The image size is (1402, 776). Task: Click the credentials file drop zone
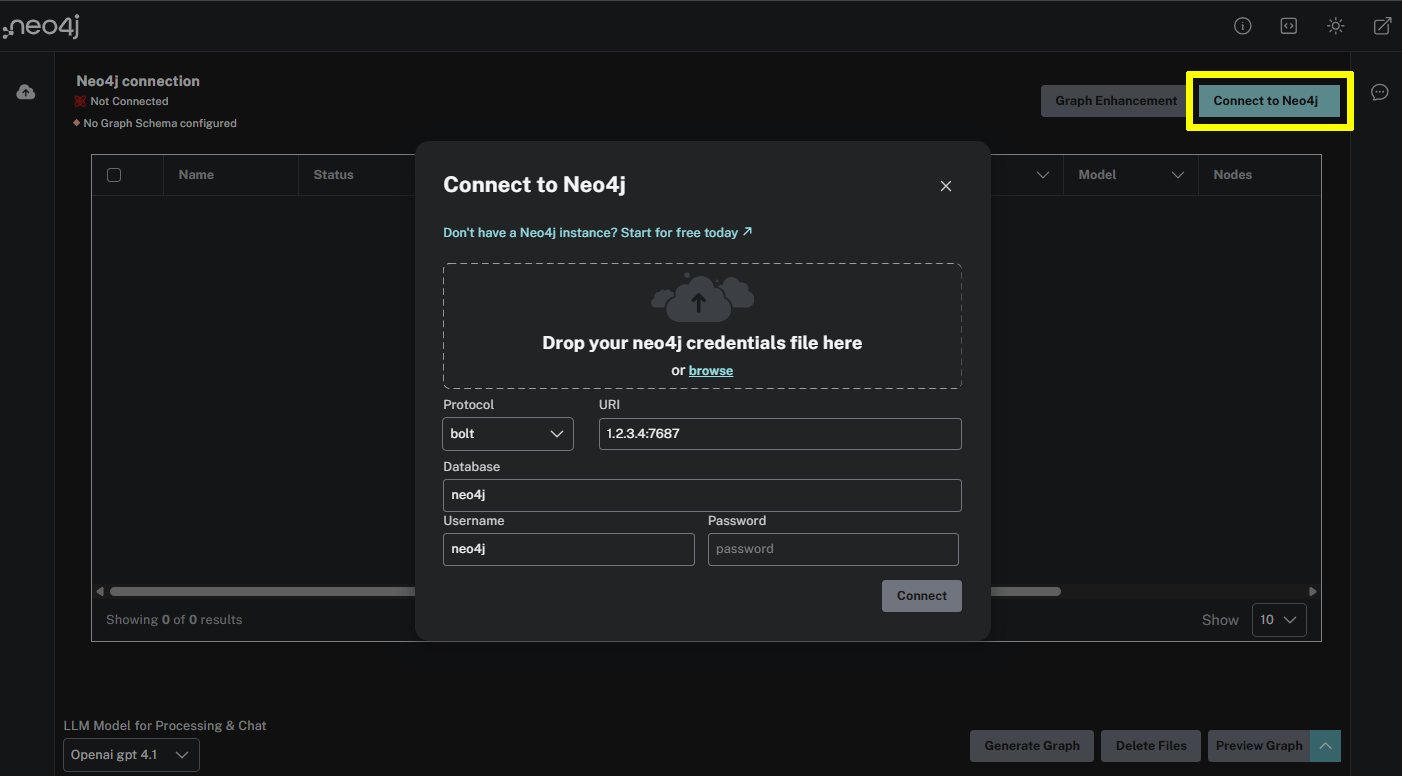[x=702, y=326]
